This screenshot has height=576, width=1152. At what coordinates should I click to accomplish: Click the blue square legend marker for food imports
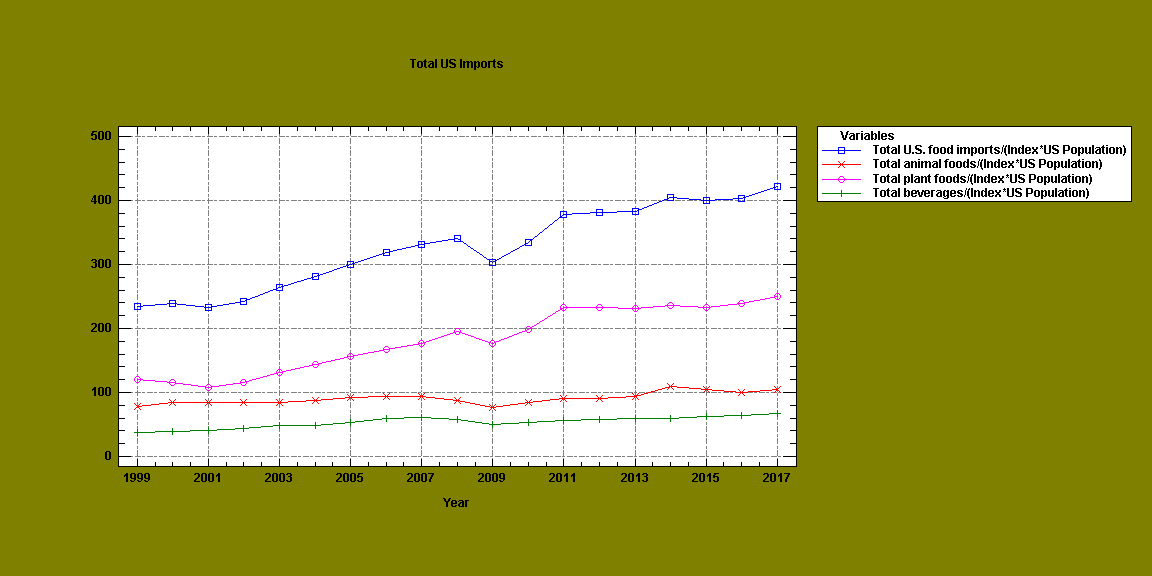pos(841,150)
